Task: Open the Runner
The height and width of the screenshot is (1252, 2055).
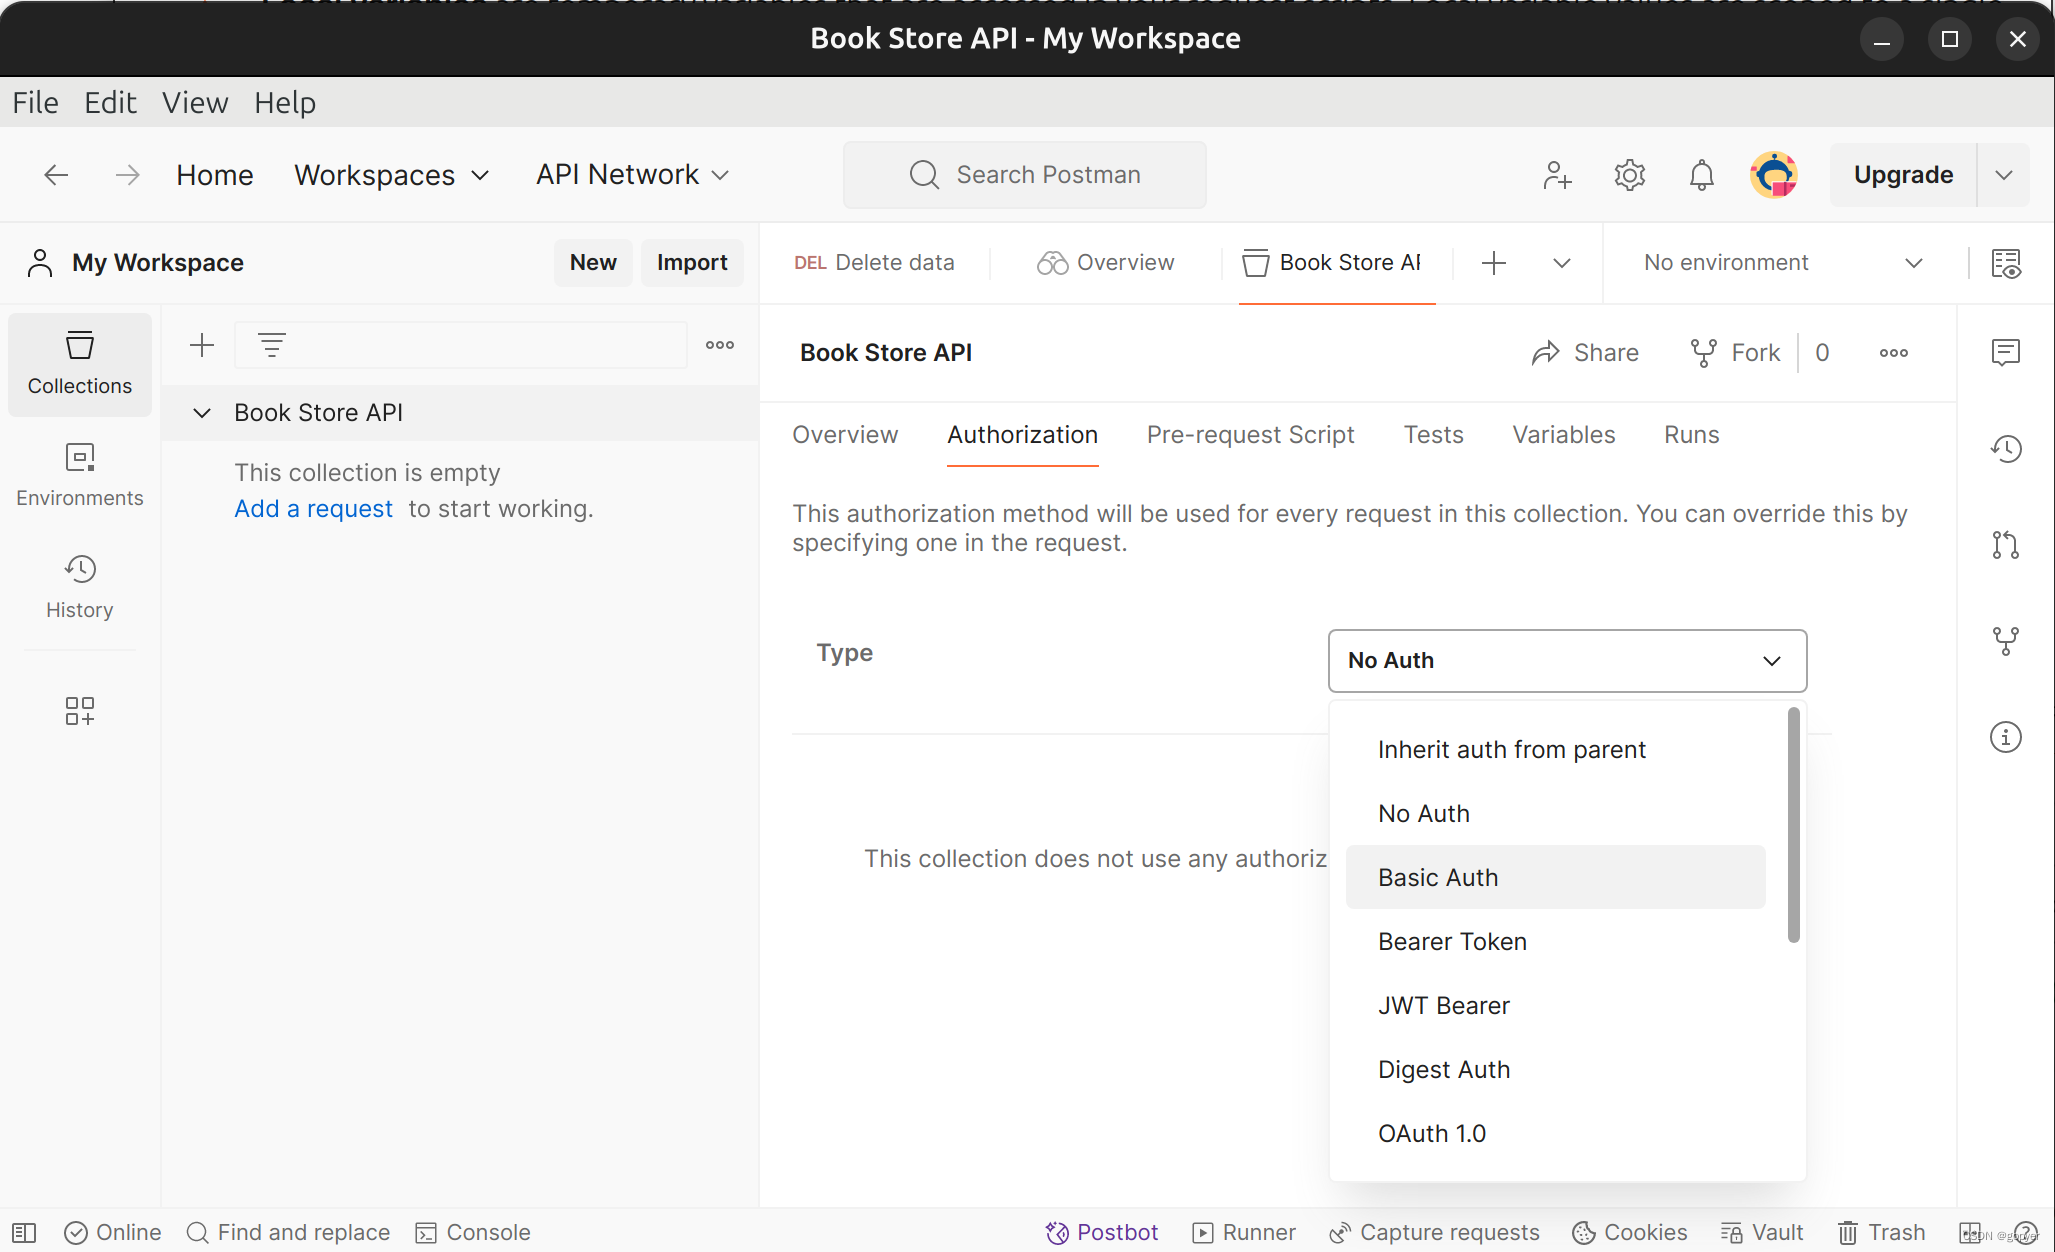Action: coord(1244,1232)
